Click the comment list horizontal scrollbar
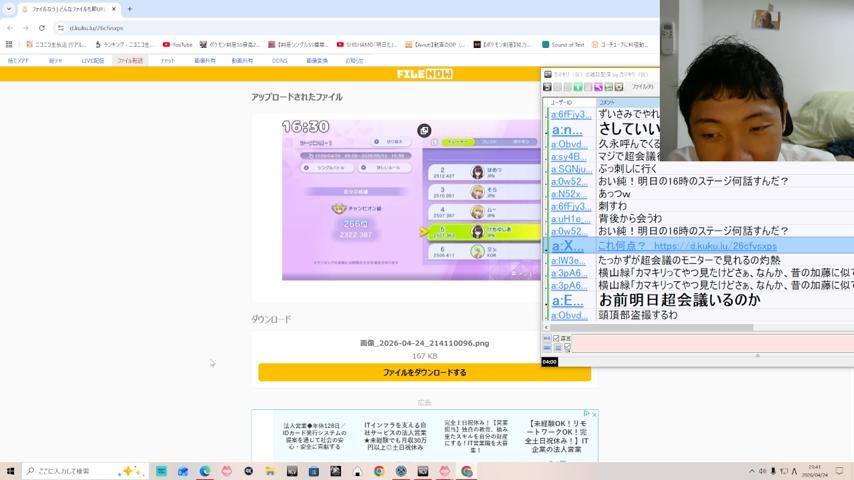 pos(651,327)
